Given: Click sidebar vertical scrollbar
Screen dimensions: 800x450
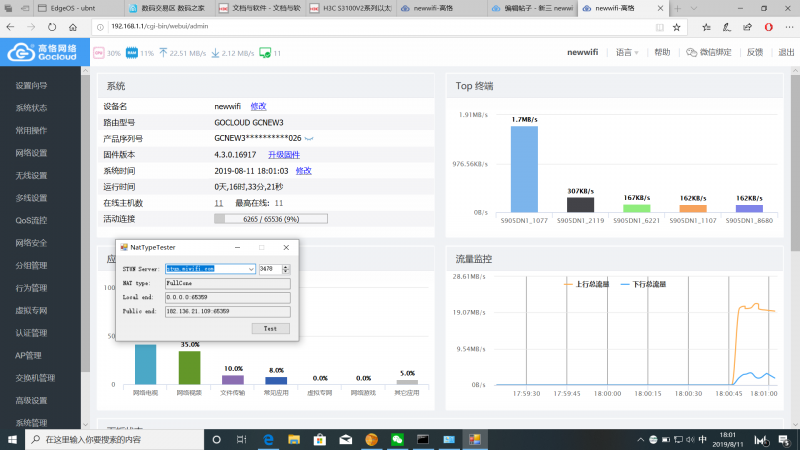Looking at the screenshot, I should 85,224.
